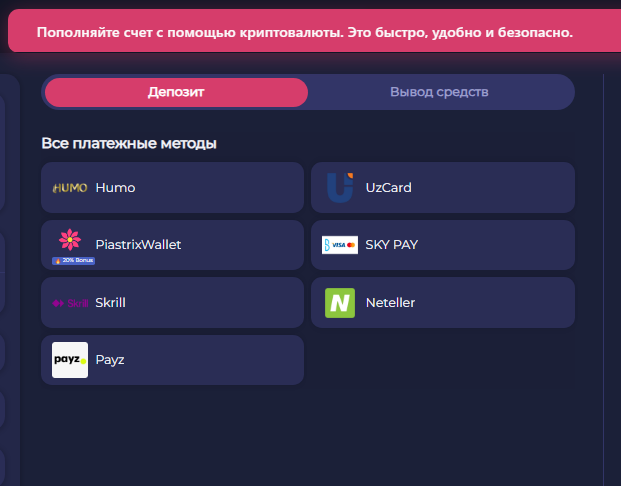Viewport: 621px width, 486px height.
Task: Click the 20% Bonus badge
Action: 73,260
